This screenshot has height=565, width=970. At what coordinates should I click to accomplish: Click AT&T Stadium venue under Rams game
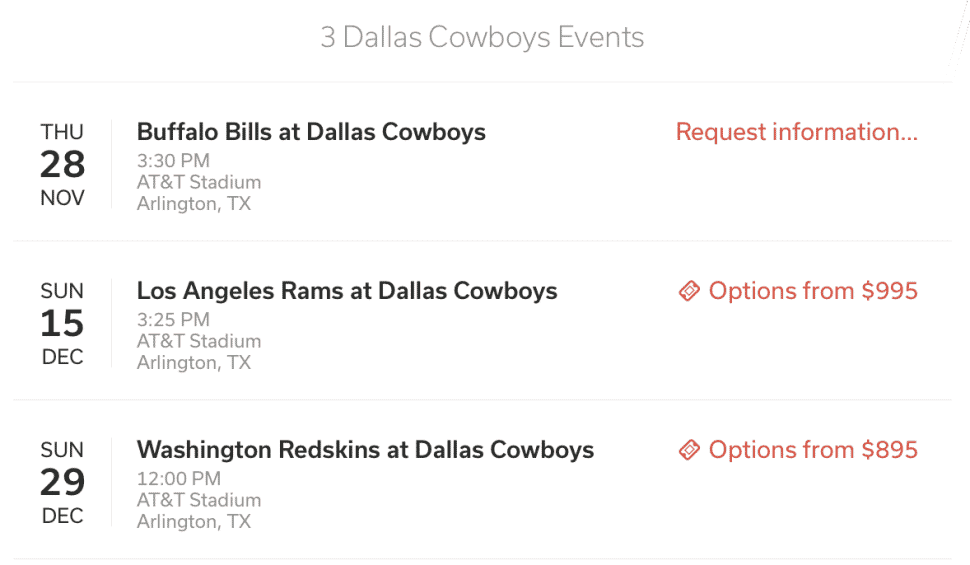pyautogui.click(x=199, y=342)
